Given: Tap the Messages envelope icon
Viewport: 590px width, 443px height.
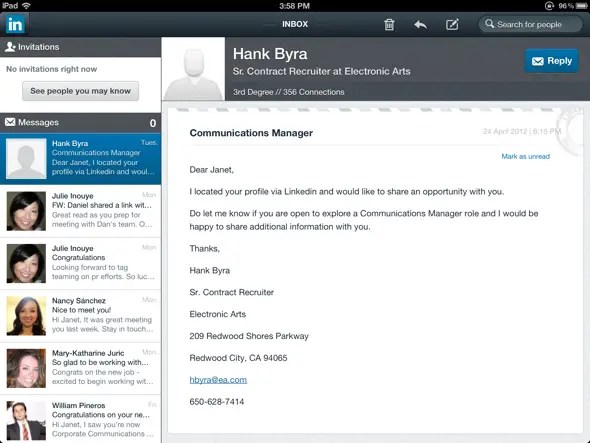Looking at the screenshot, I should tap(10, 122).
